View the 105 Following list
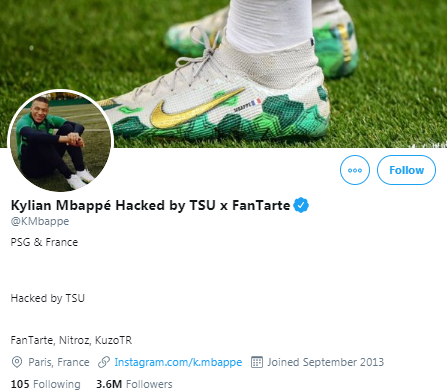 (x=45, y=384)
